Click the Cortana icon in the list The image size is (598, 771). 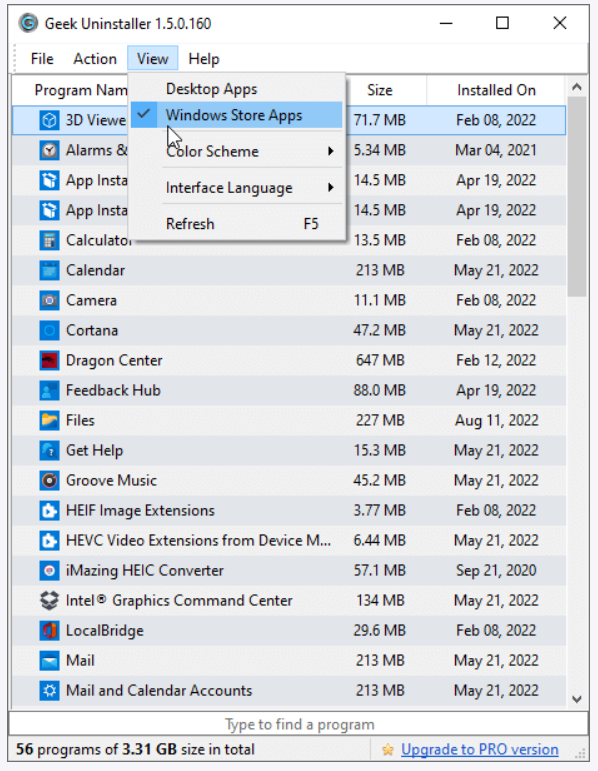49,330
